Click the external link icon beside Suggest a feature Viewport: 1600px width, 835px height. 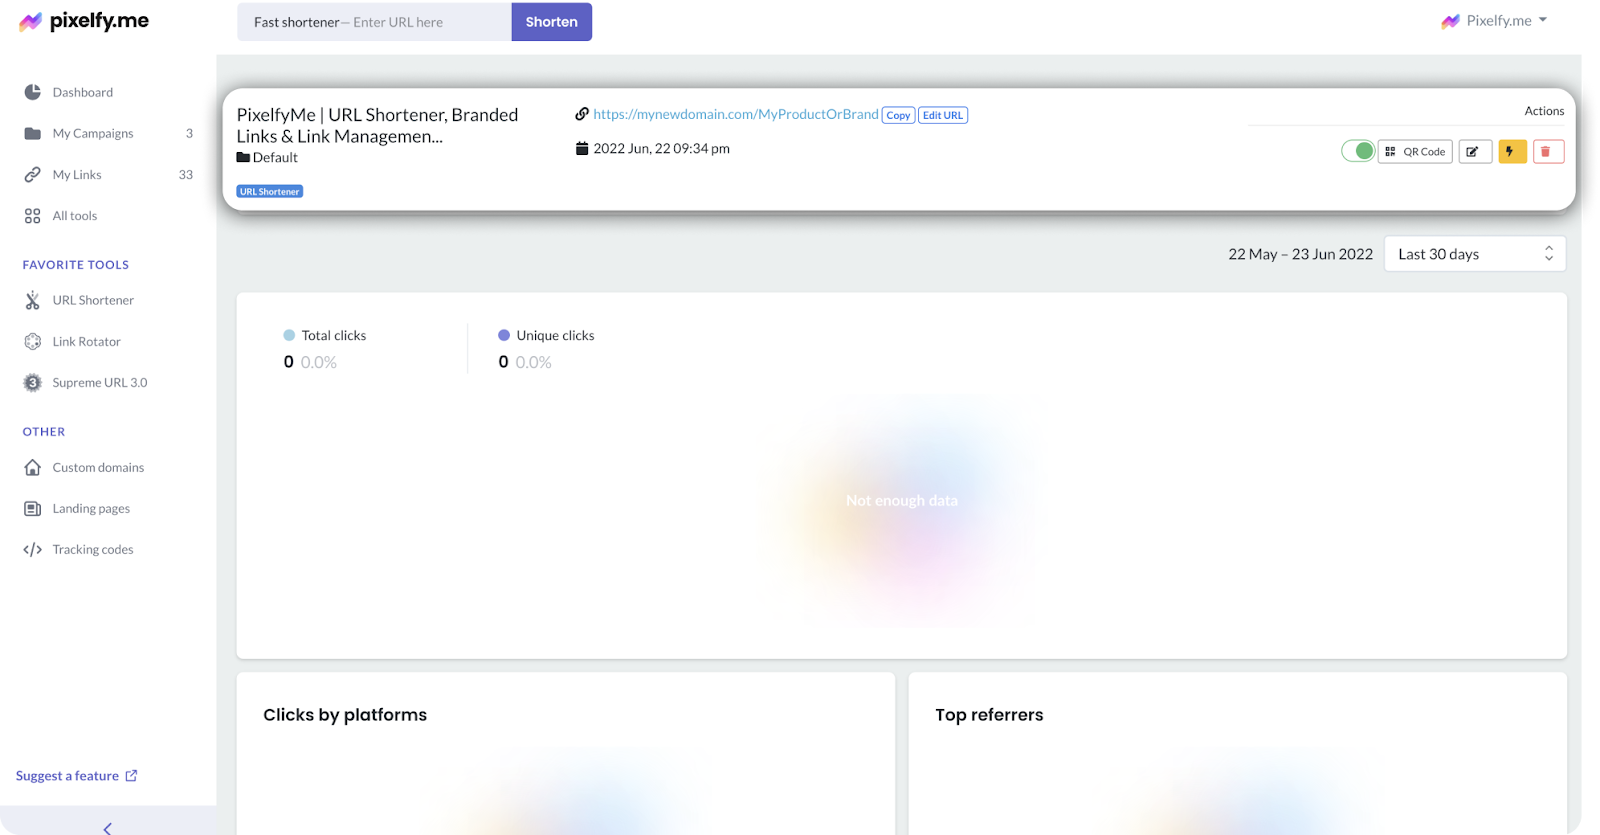point(131,775)
